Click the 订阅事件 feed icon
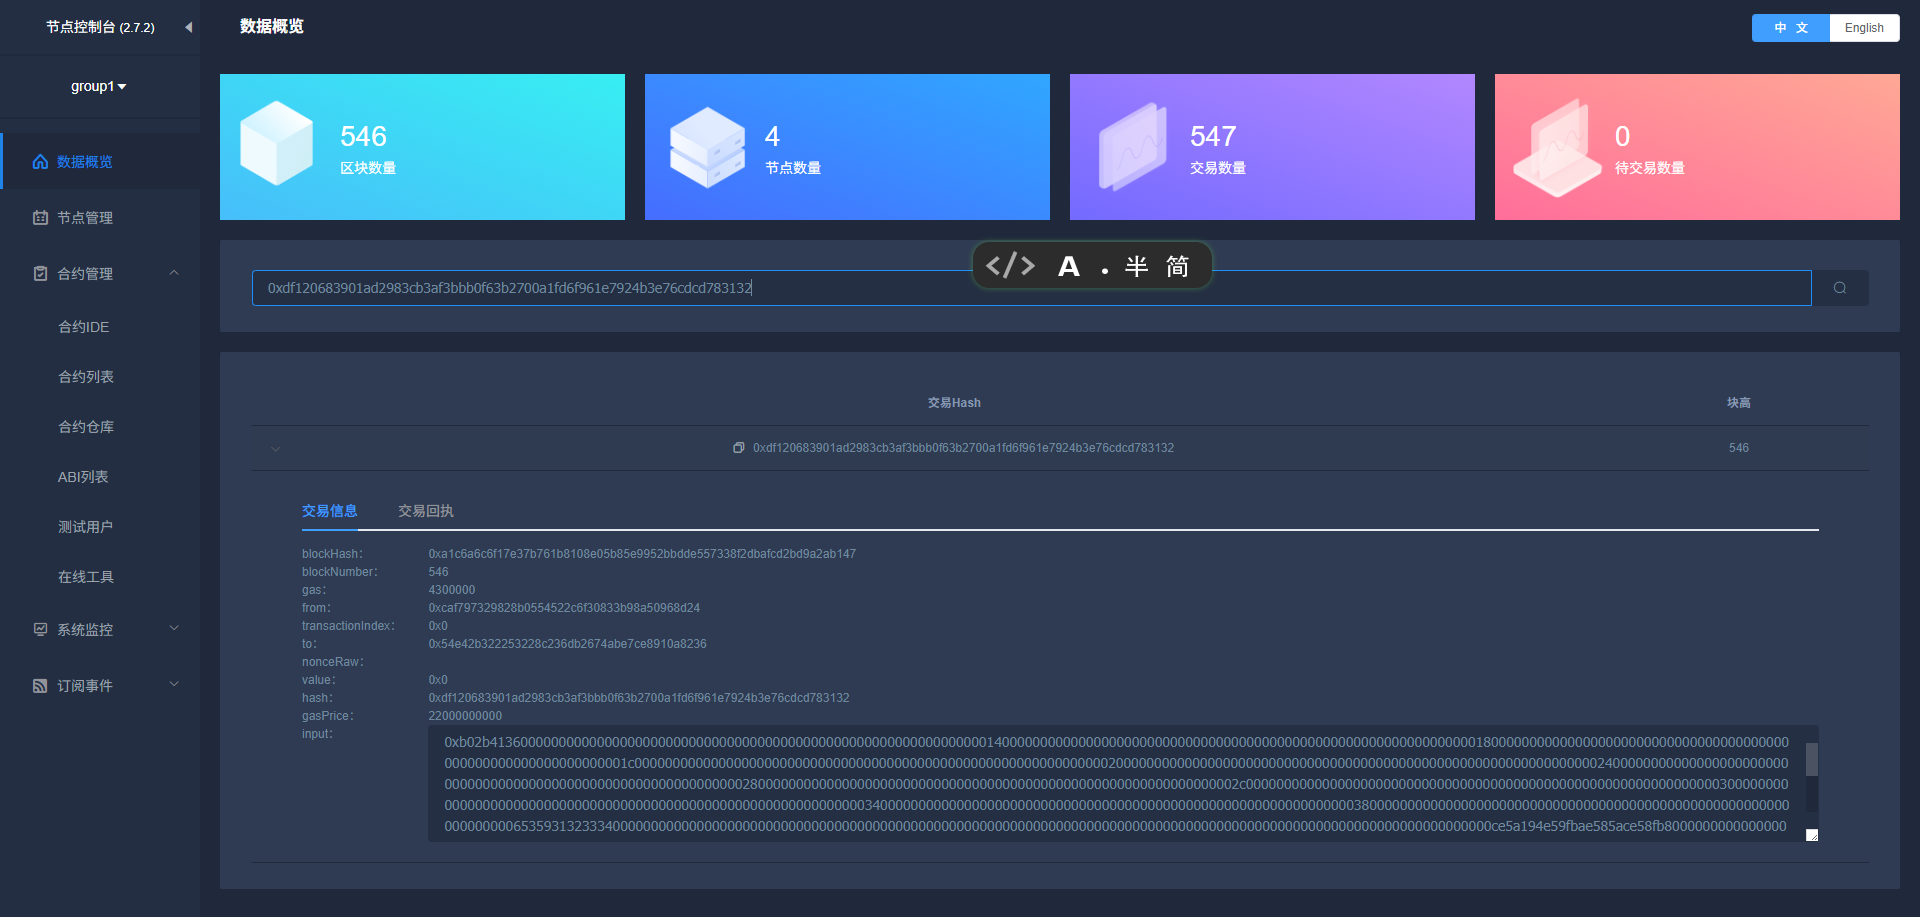Screen dimensions: 1920x917 [40, 686]
